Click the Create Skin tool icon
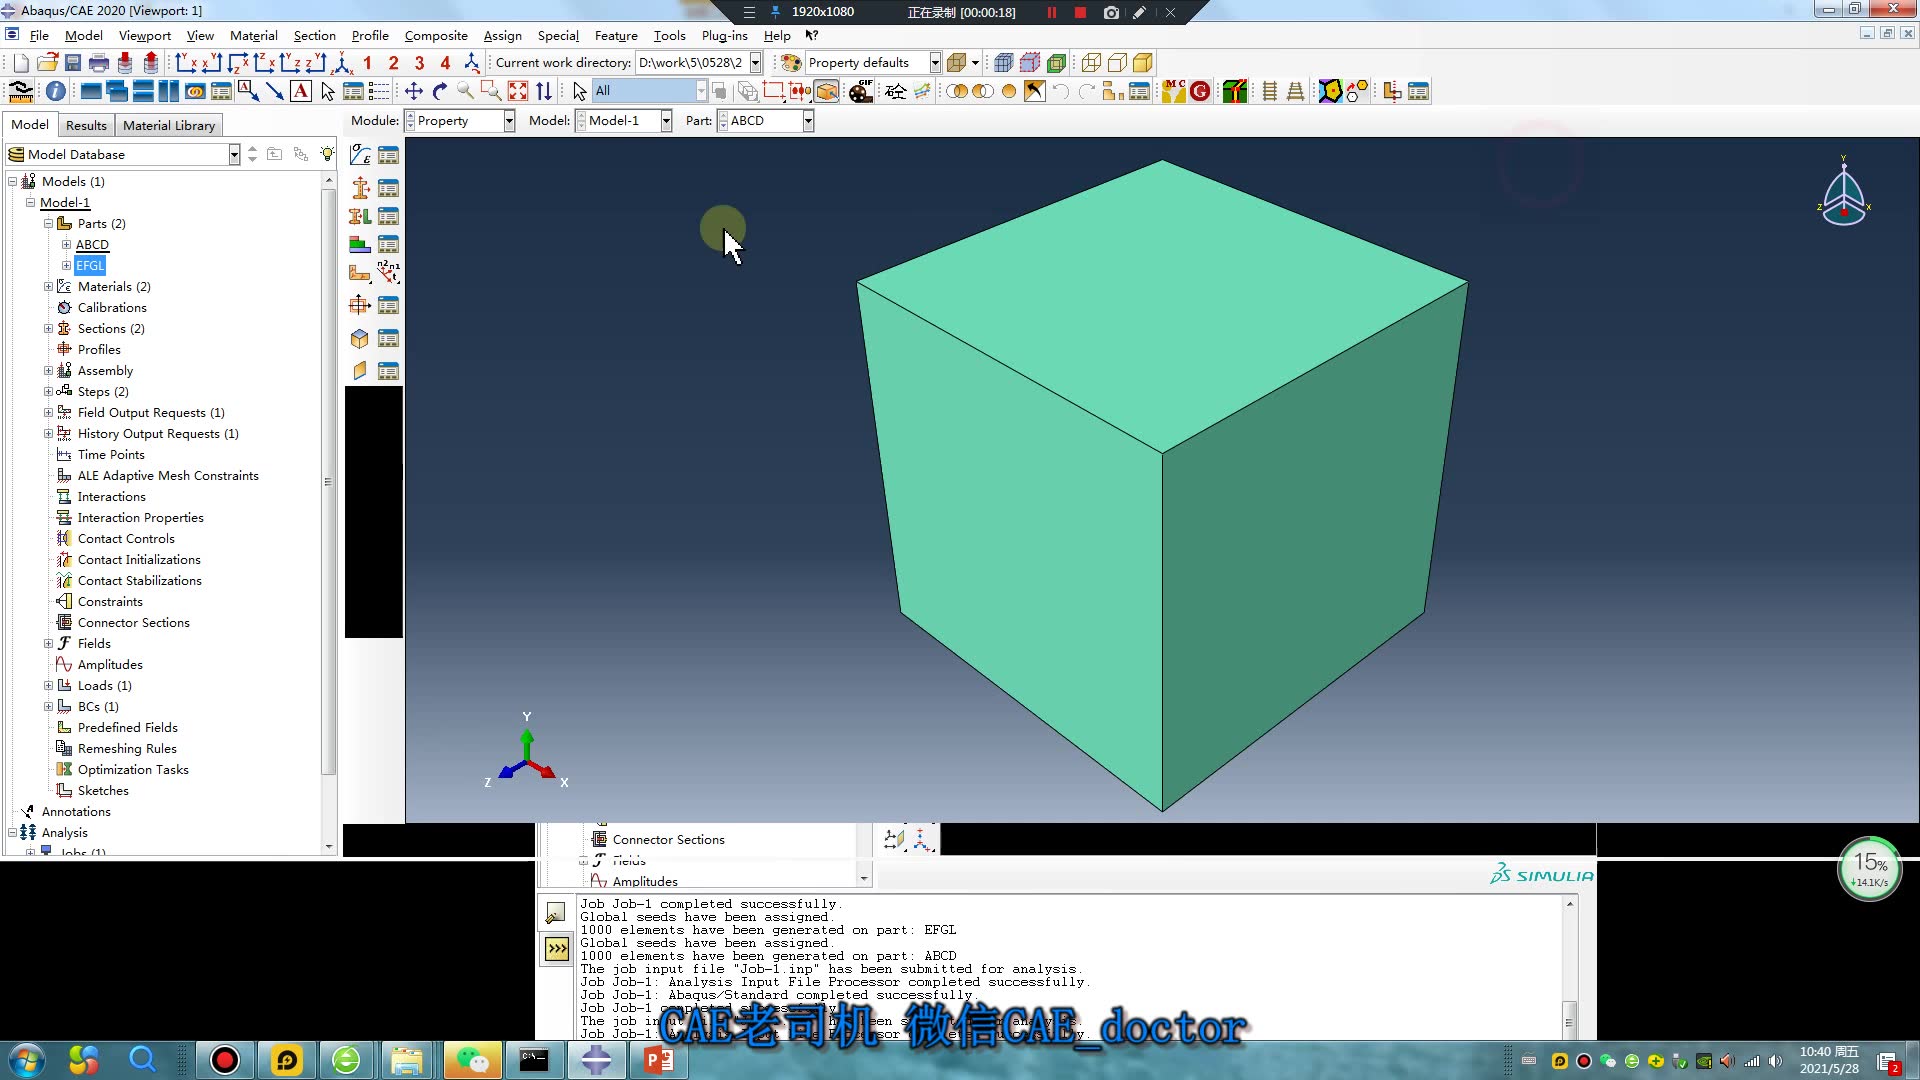 pyautogui.click(x=360, y=338)
